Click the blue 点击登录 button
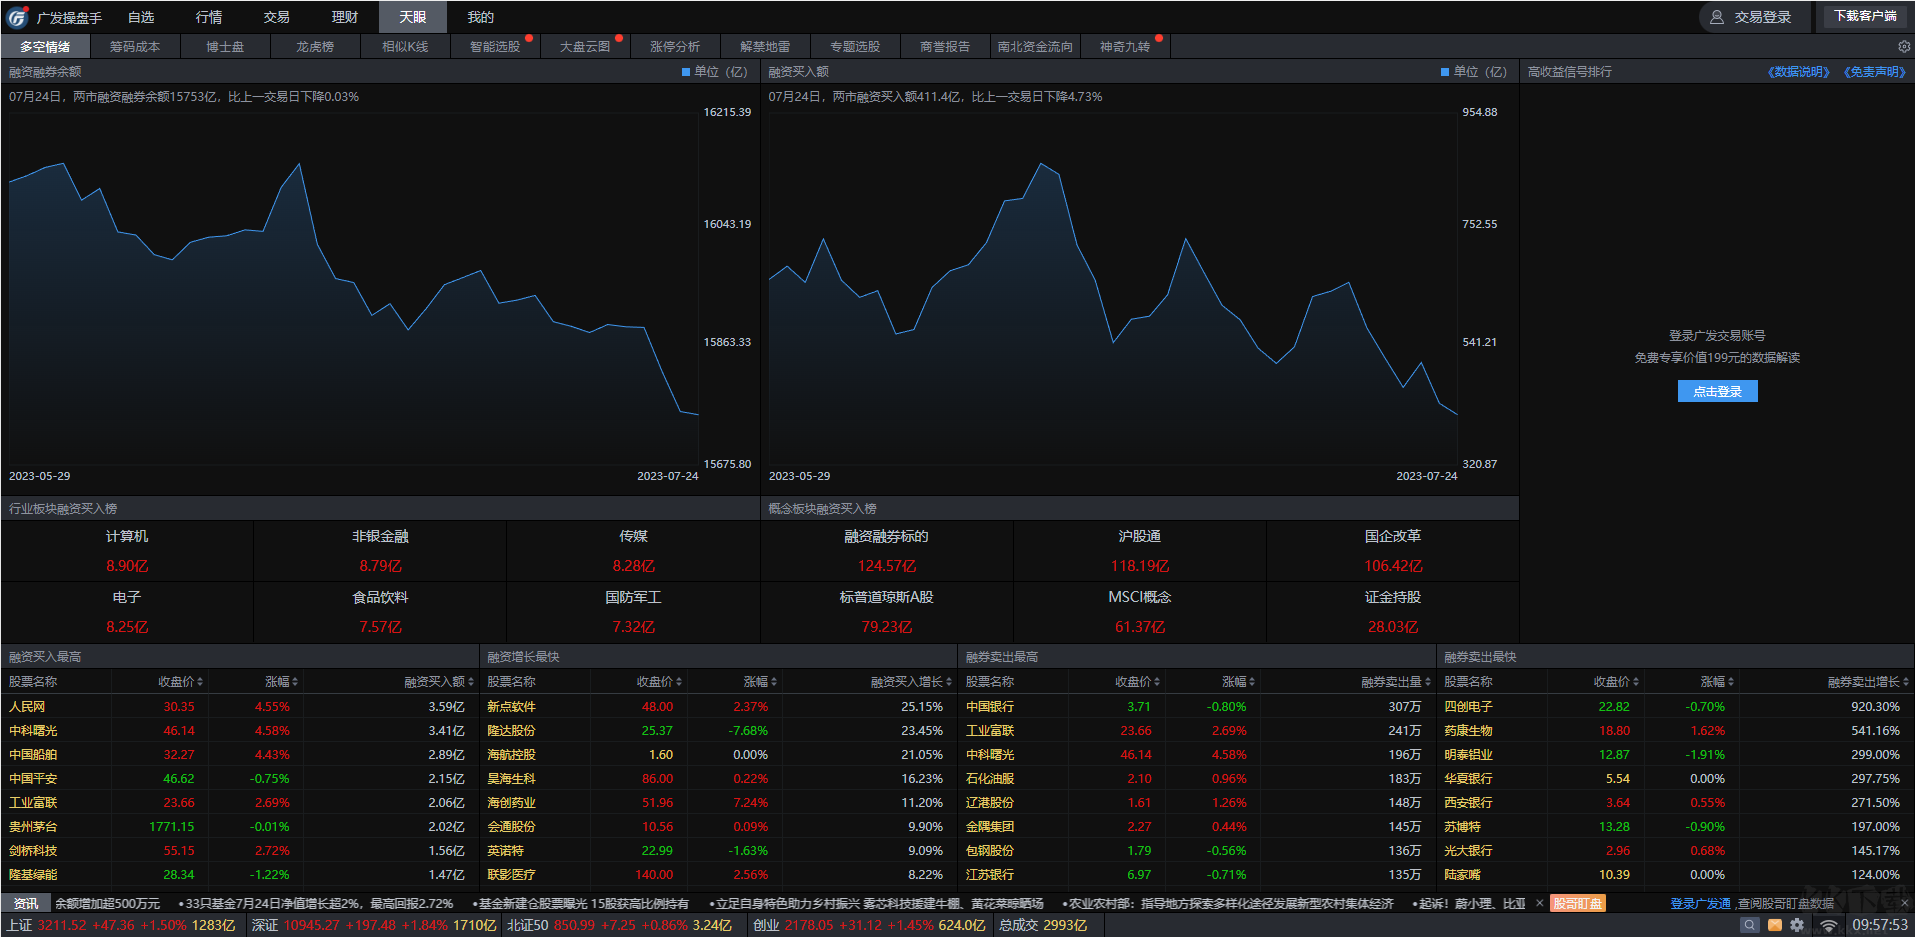This screenshot has width=1915, height=937. click(x=1717, y=391)
